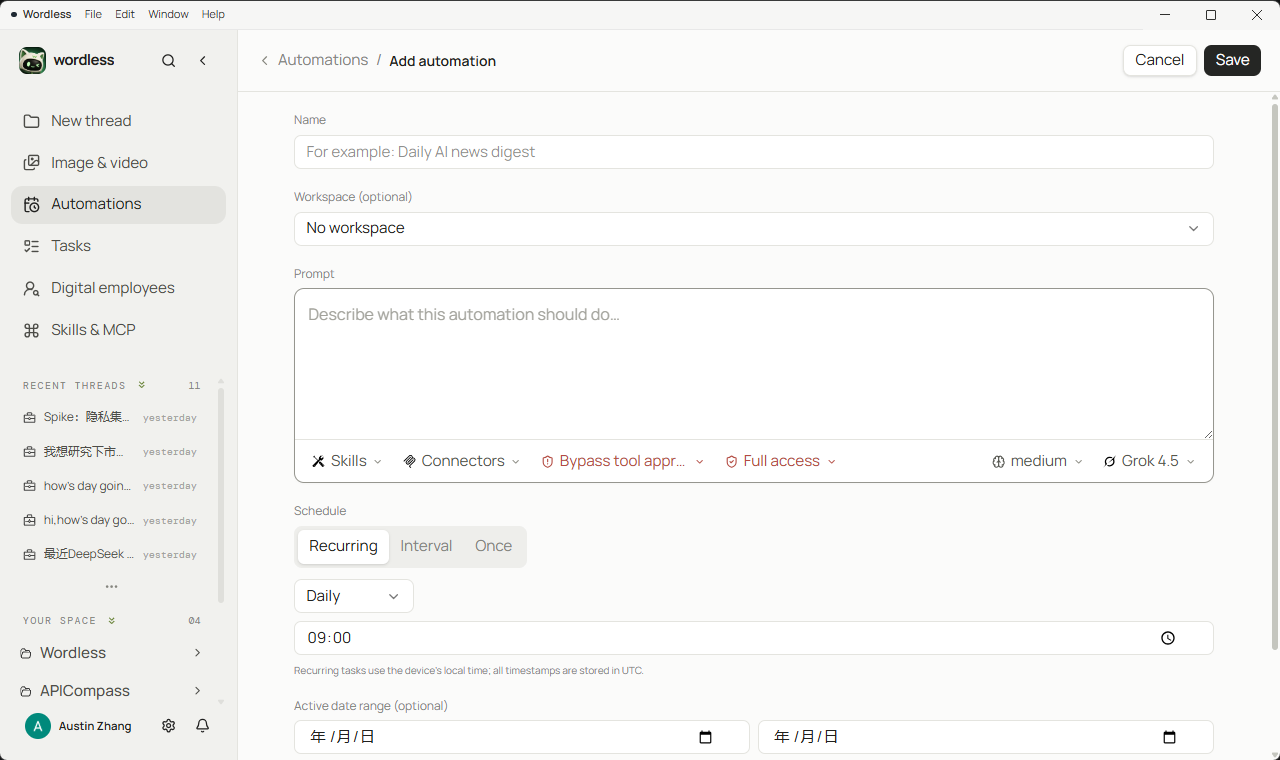Open calendar picker on start date field
Screen dimensions: 1280x760
coord(705,737)
